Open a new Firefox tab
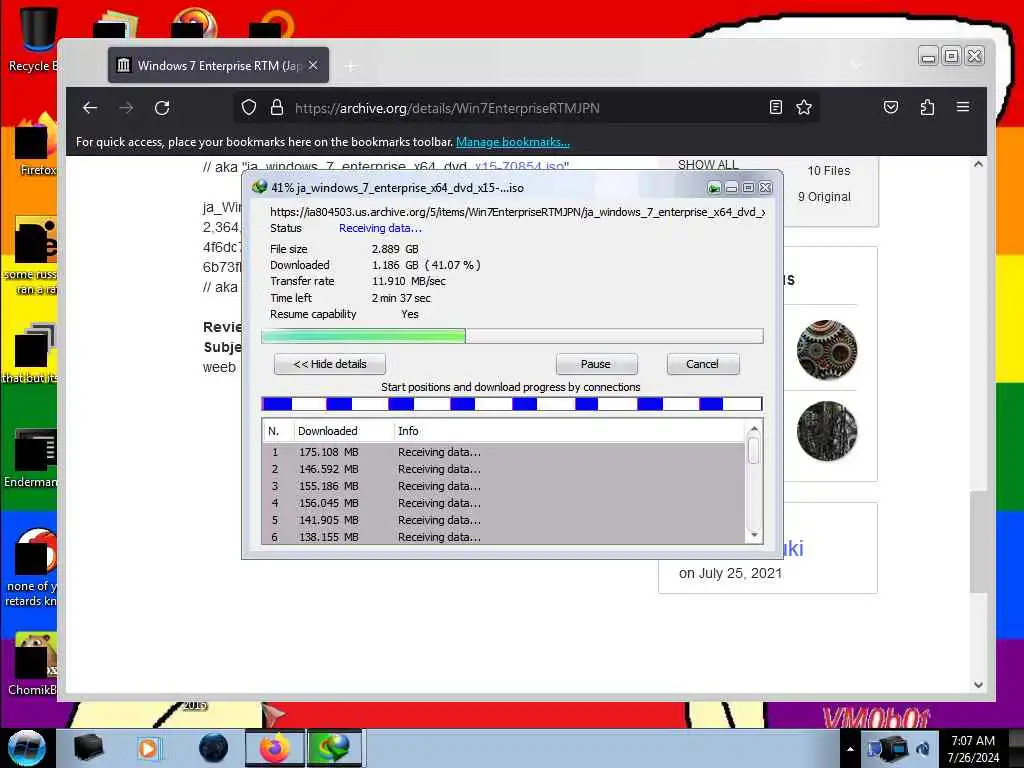The height and width of the screenshot is (768, 1024). (351, 66)
